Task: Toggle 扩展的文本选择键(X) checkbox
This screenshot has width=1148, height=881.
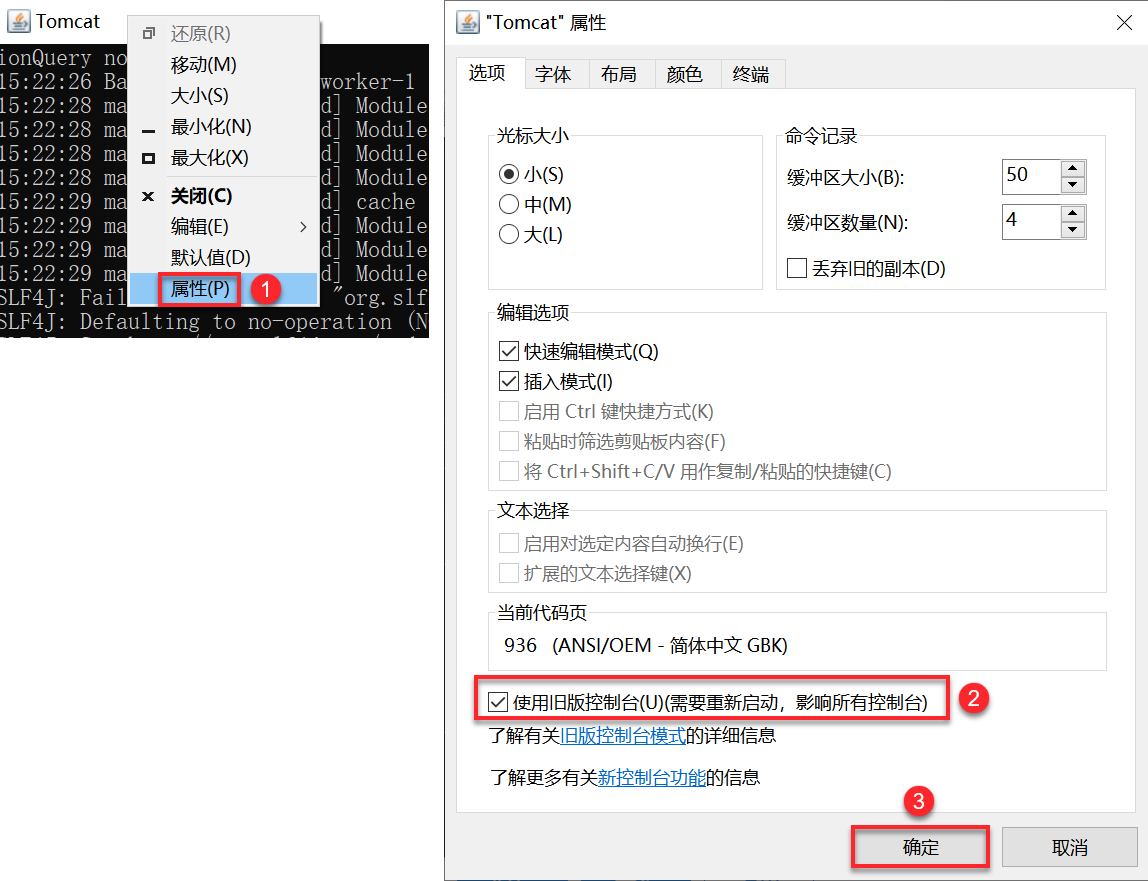Action: [x=509, y=573]
